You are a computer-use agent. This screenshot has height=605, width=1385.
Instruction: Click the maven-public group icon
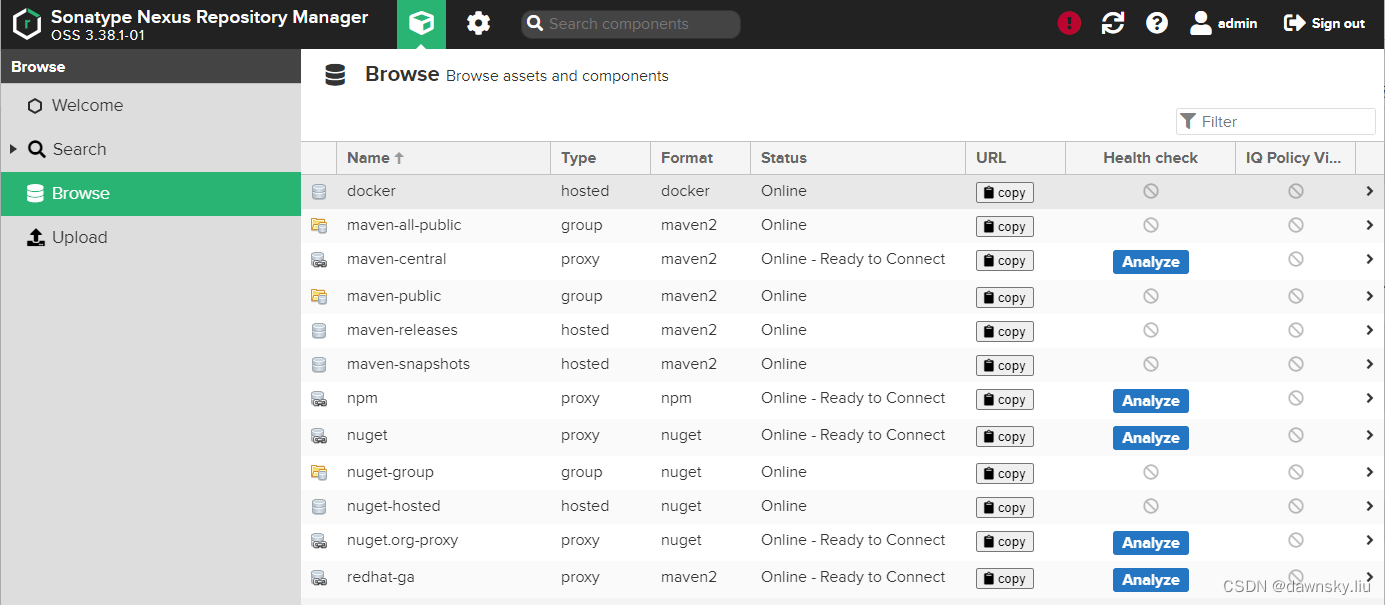click(x=319, y=297)
